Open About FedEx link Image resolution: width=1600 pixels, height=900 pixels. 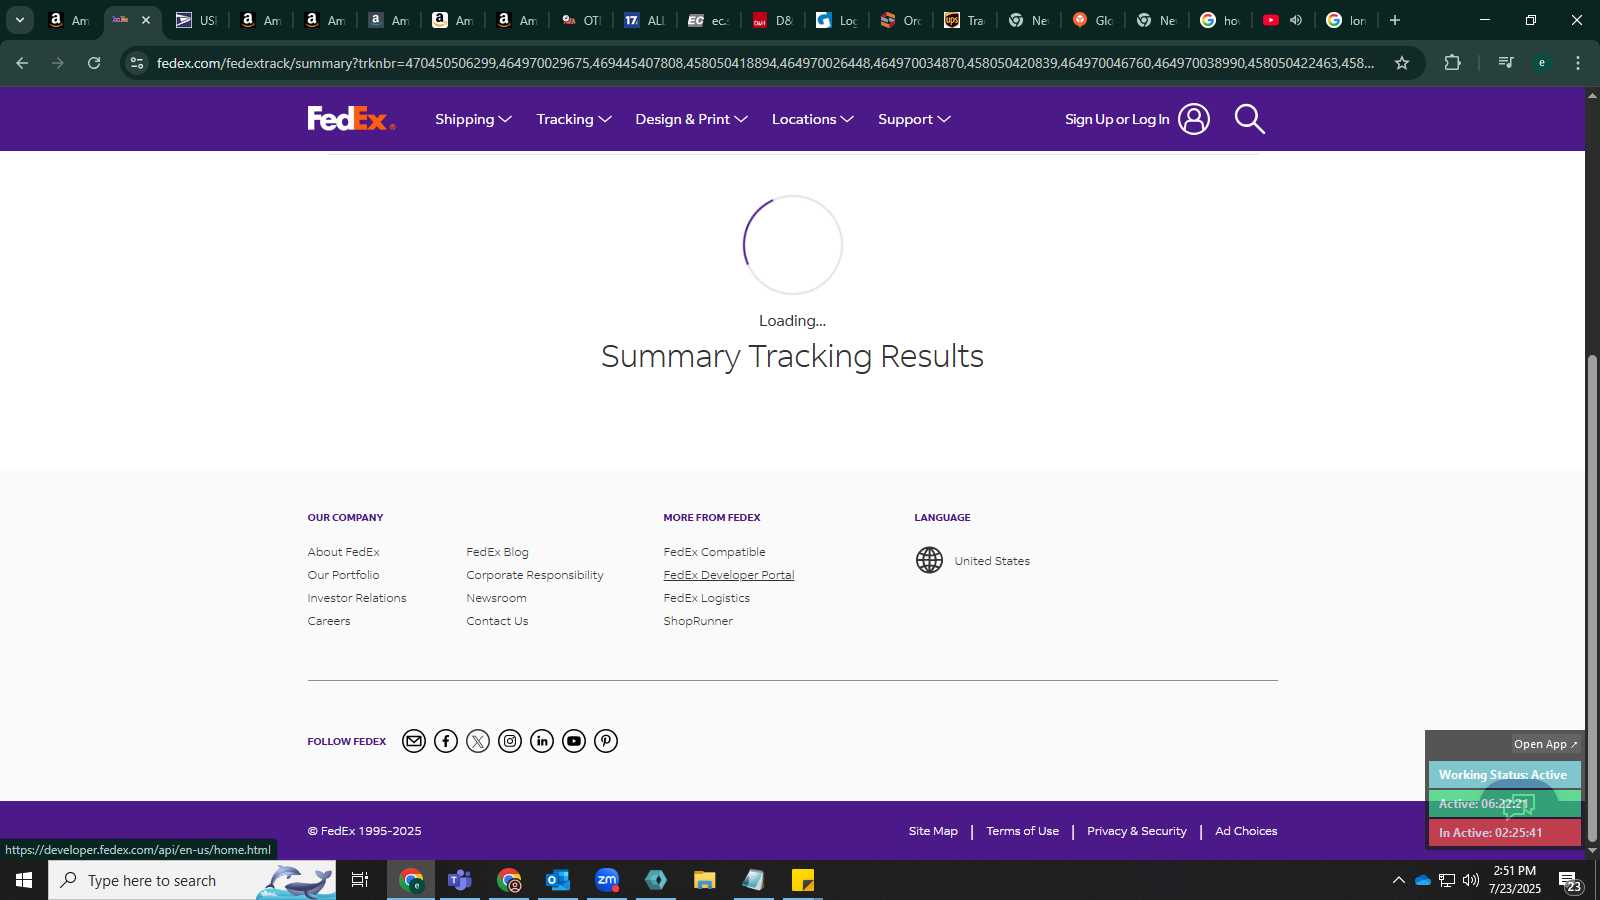[x=343, y=552]
